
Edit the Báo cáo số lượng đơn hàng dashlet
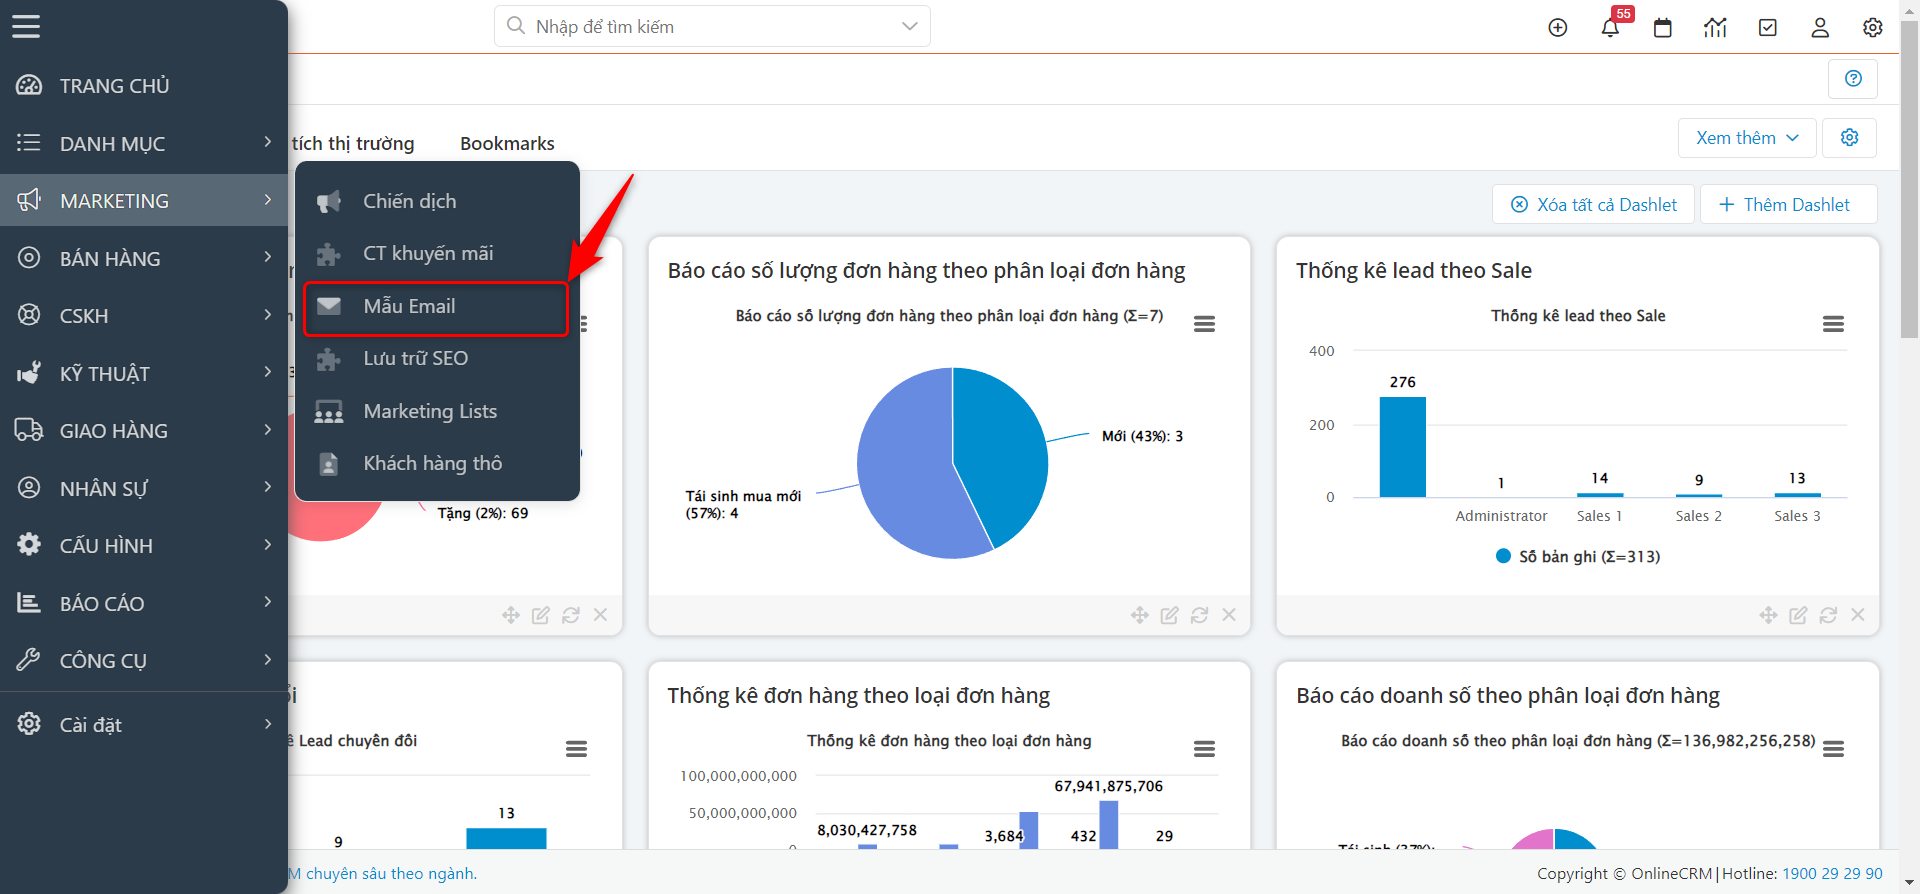tap(1169, 615)
